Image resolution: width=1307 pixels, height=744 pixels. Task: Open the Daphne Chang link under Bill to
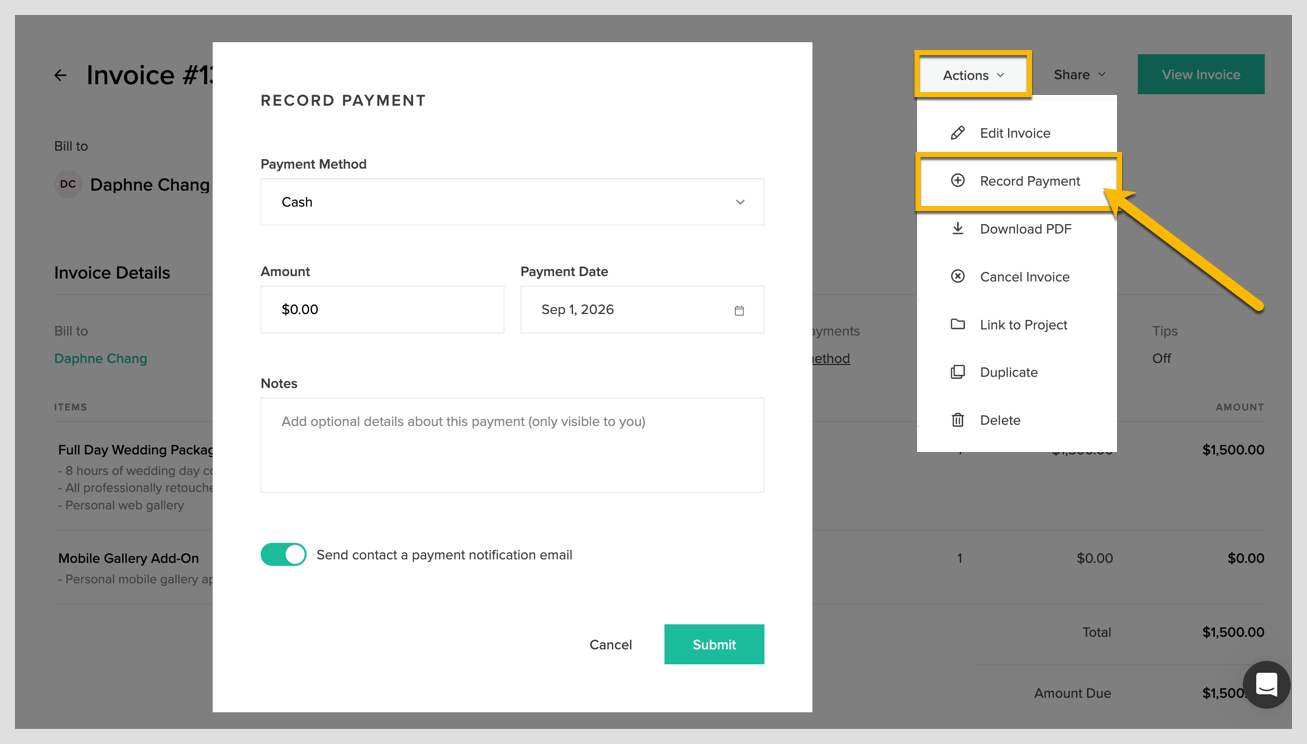coord(100,359)
